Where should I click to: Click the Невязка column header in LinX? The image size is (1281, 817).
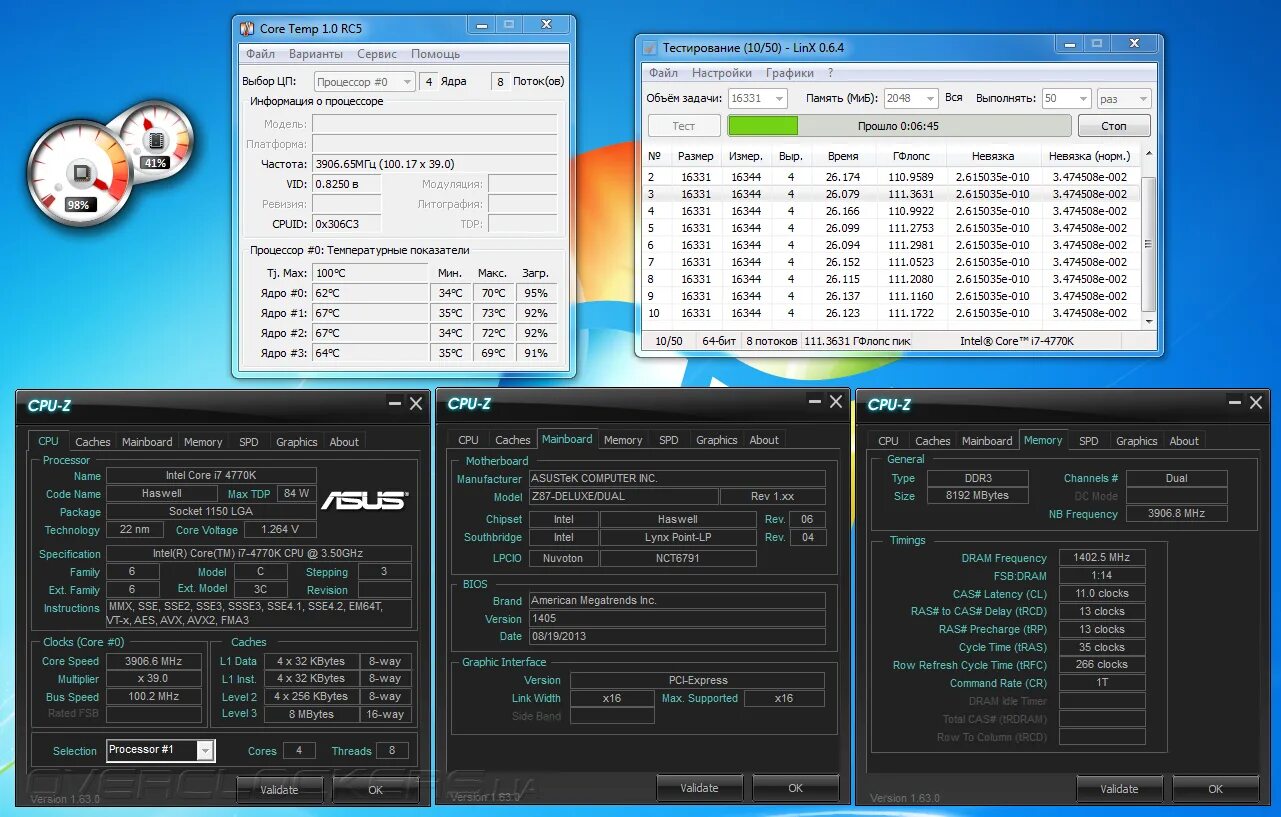pos(993,156)
